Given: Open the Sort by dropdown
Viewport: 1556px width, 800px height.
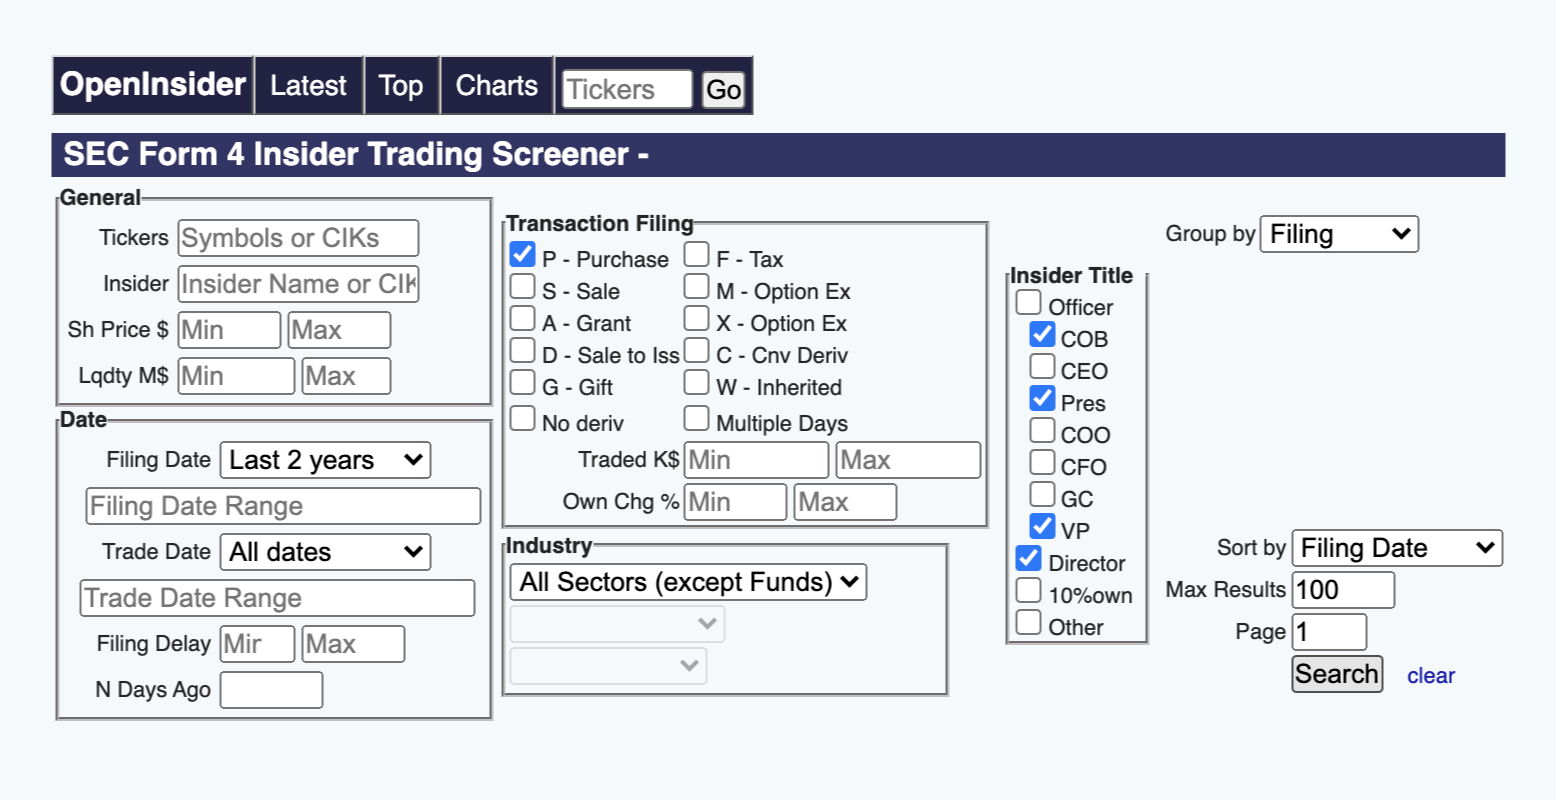Looking at the screenshot, I should click(1397, 548).
